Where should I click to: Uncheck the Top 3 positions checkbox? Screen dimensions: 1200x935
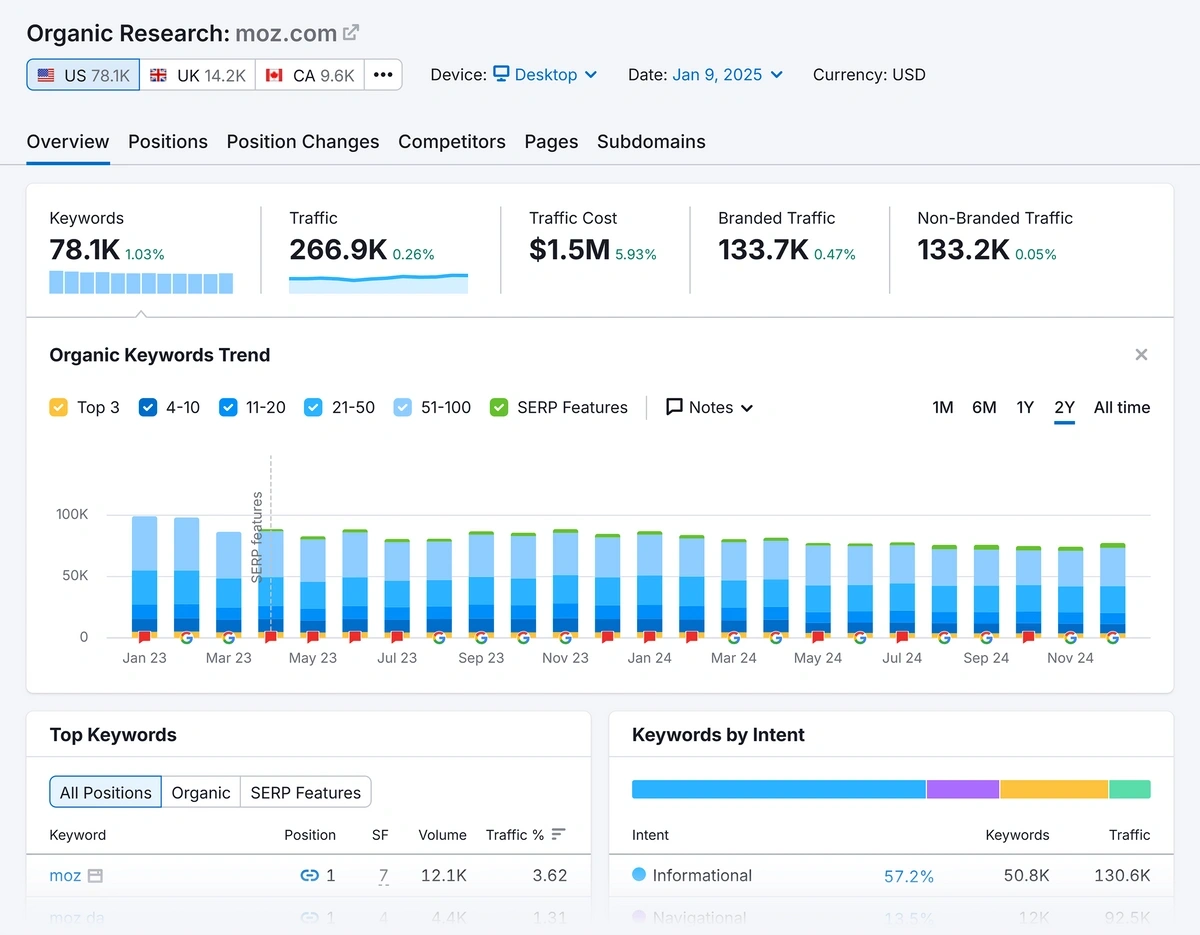[59, 407]
